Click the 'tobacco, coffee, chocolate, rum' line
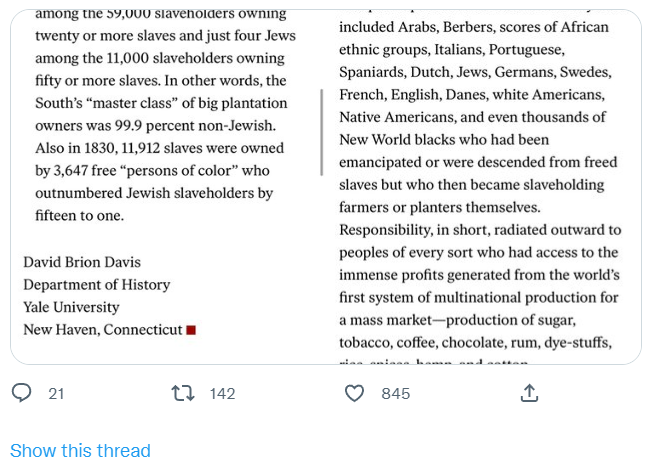658x468 pixels. tap(475, 343)
